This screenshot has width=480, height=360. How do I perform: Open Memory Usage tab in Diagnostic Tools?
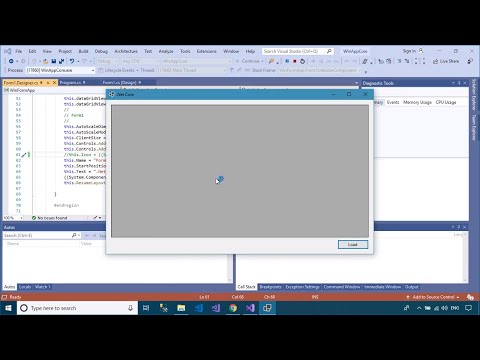coord(417,102)
